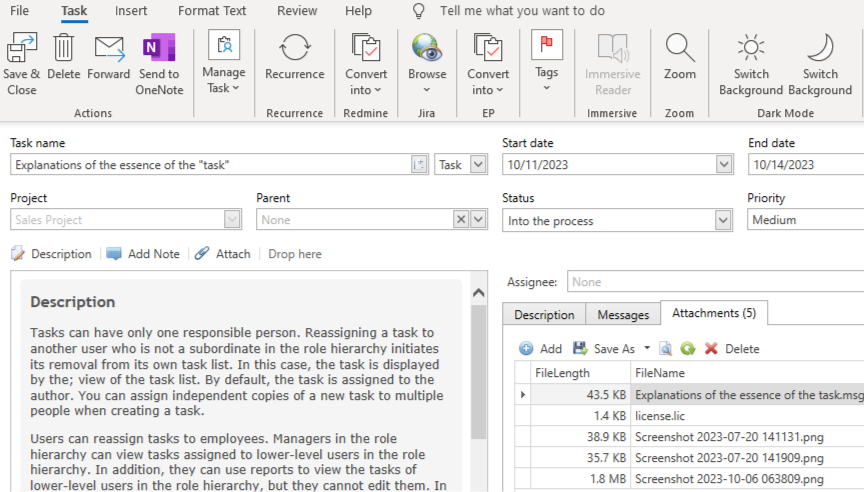Expand the Manage Task menu
This screenshot has width=864, height=492.
tap(223, 62)
